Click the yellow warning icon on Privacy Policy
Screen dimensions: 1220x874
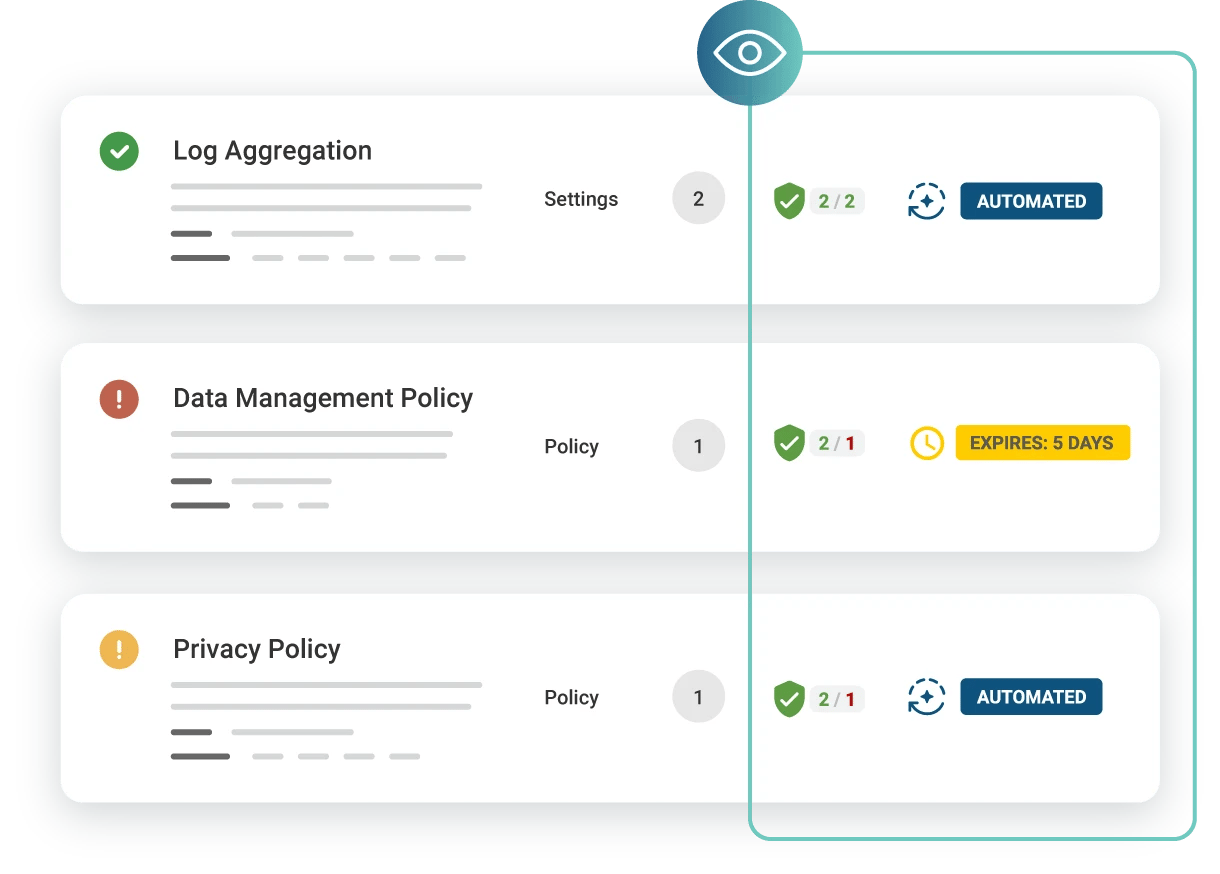pyautogui.click(x=119, y=650)
